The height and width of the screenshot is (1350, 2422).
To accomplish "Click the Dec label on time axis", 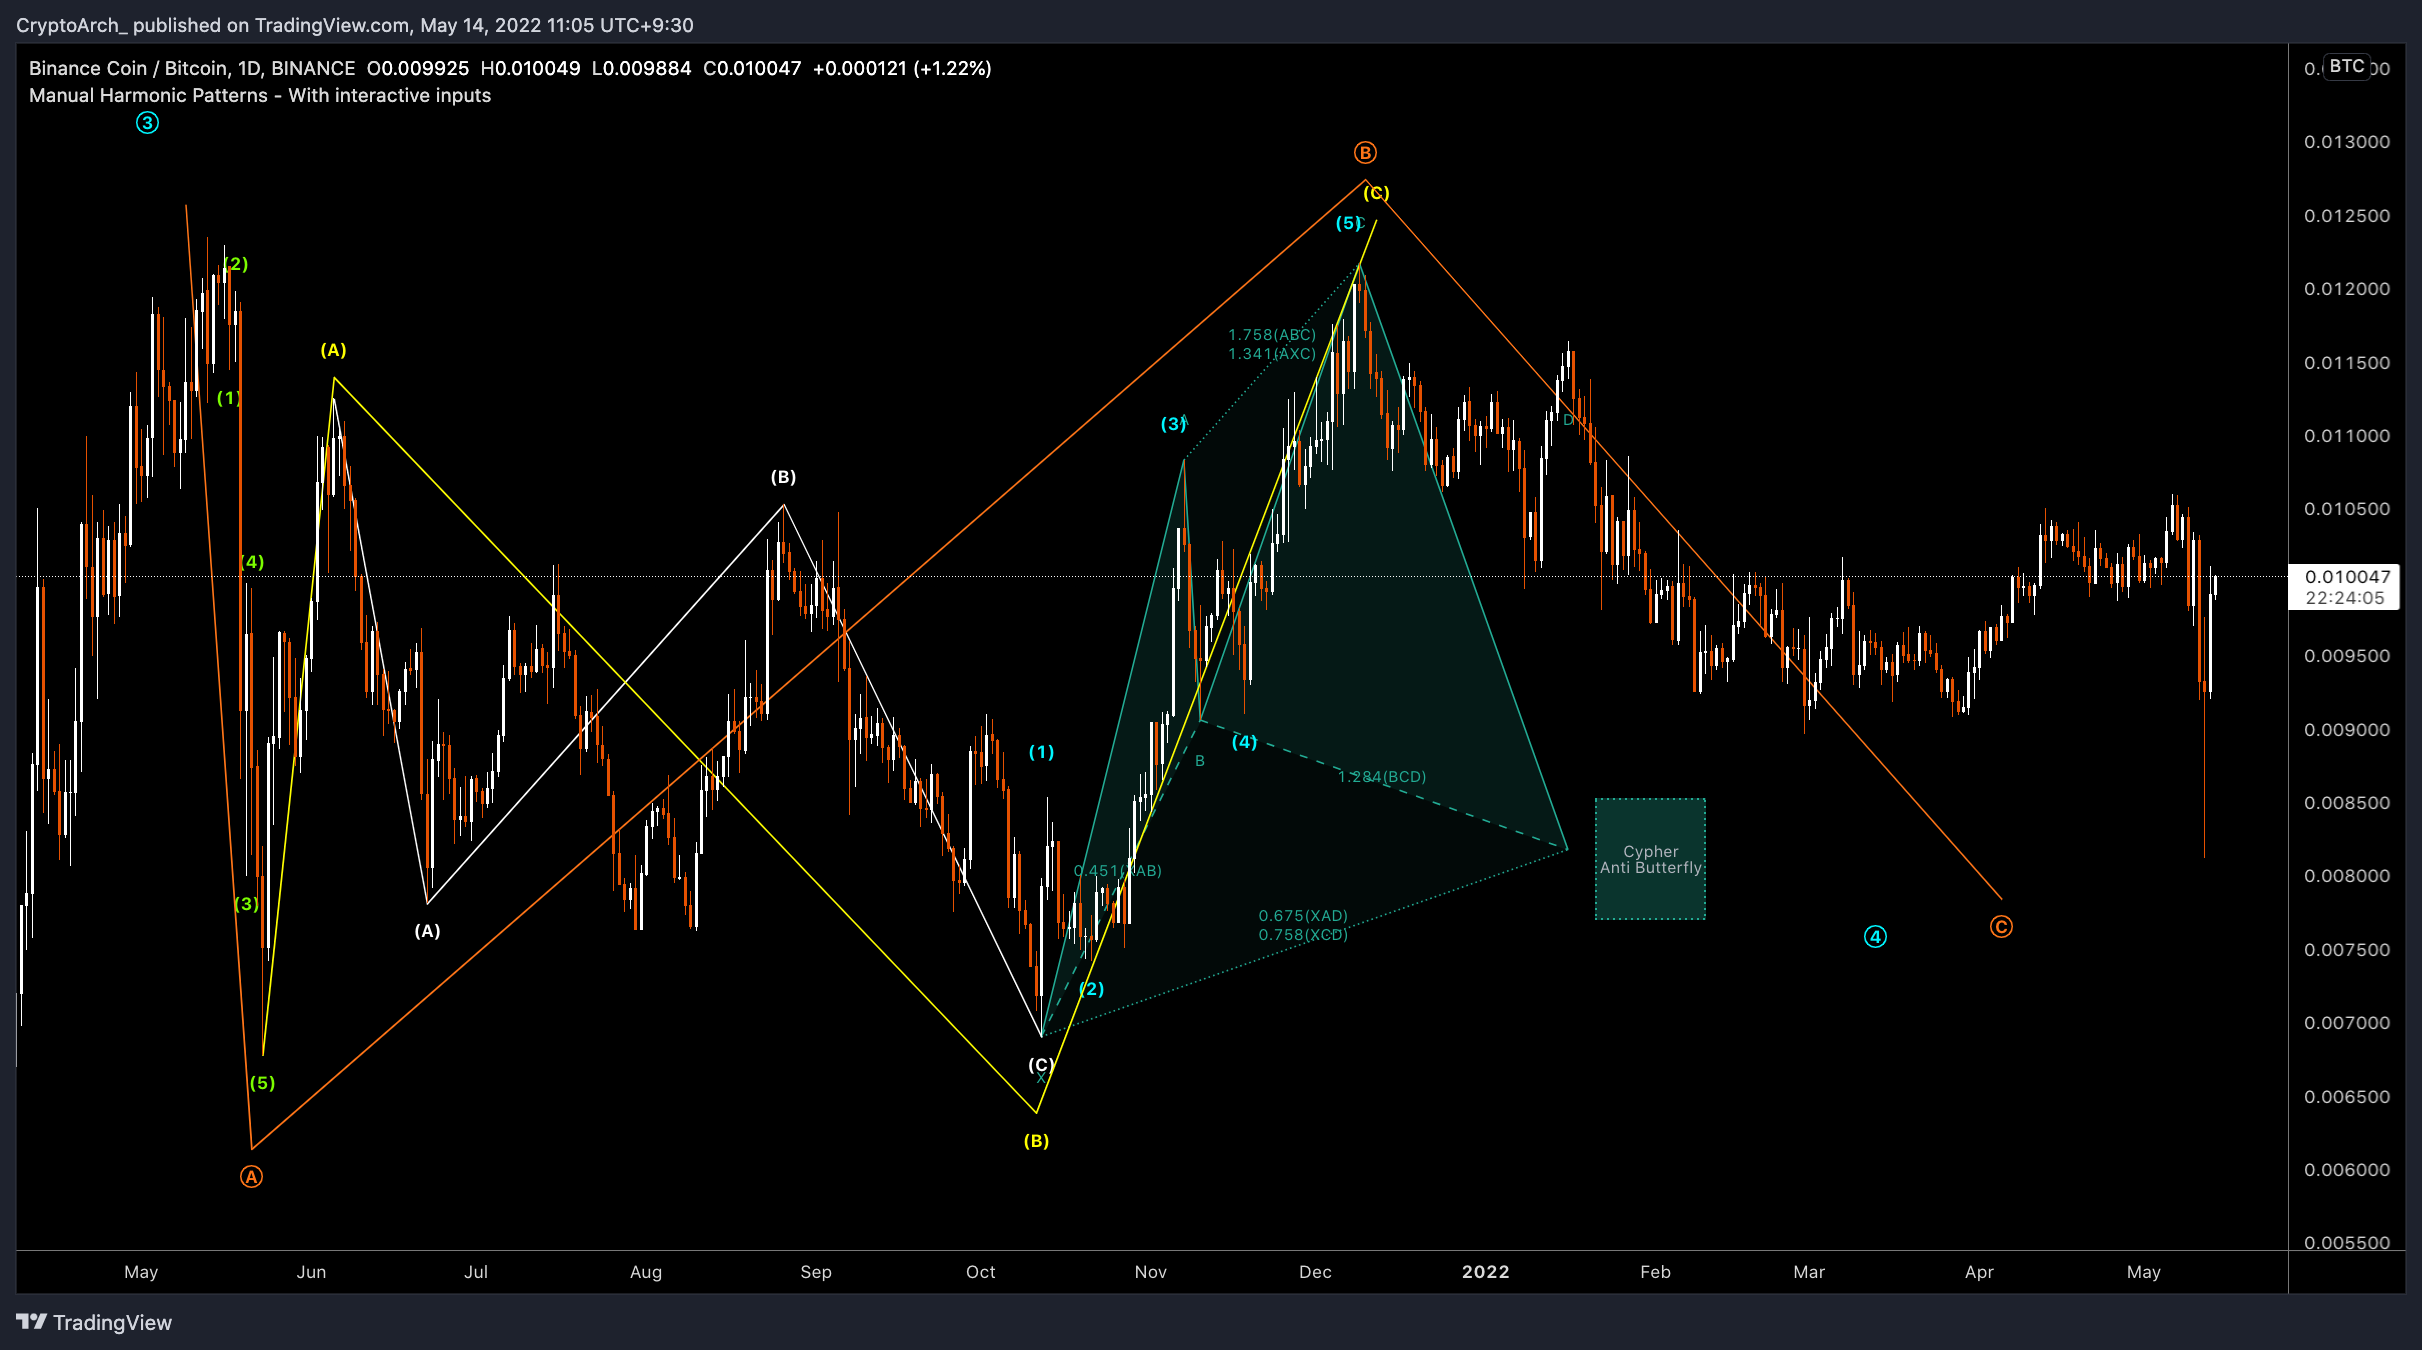I will [x=1314, y=1272].
